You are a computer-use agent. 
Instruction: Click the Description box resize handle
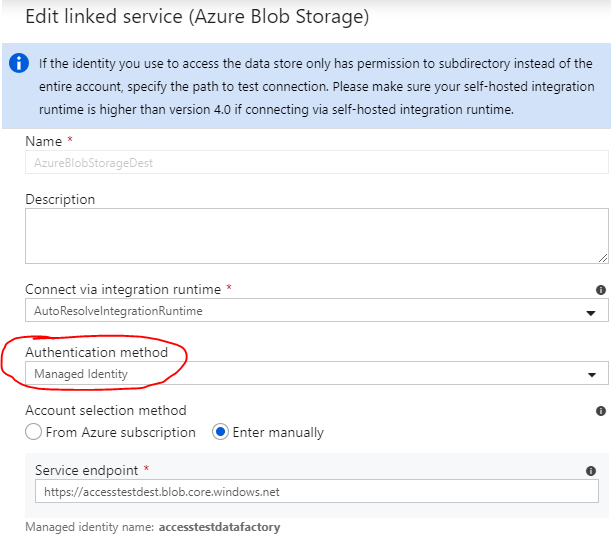click(602, 257)
